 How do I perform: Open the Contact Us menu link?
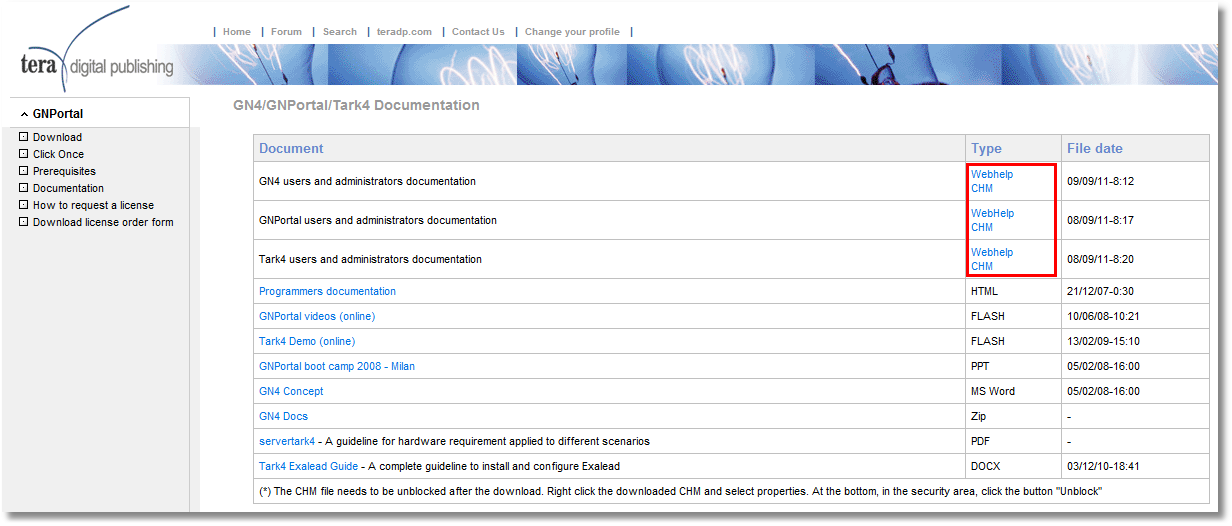[478, 32]
